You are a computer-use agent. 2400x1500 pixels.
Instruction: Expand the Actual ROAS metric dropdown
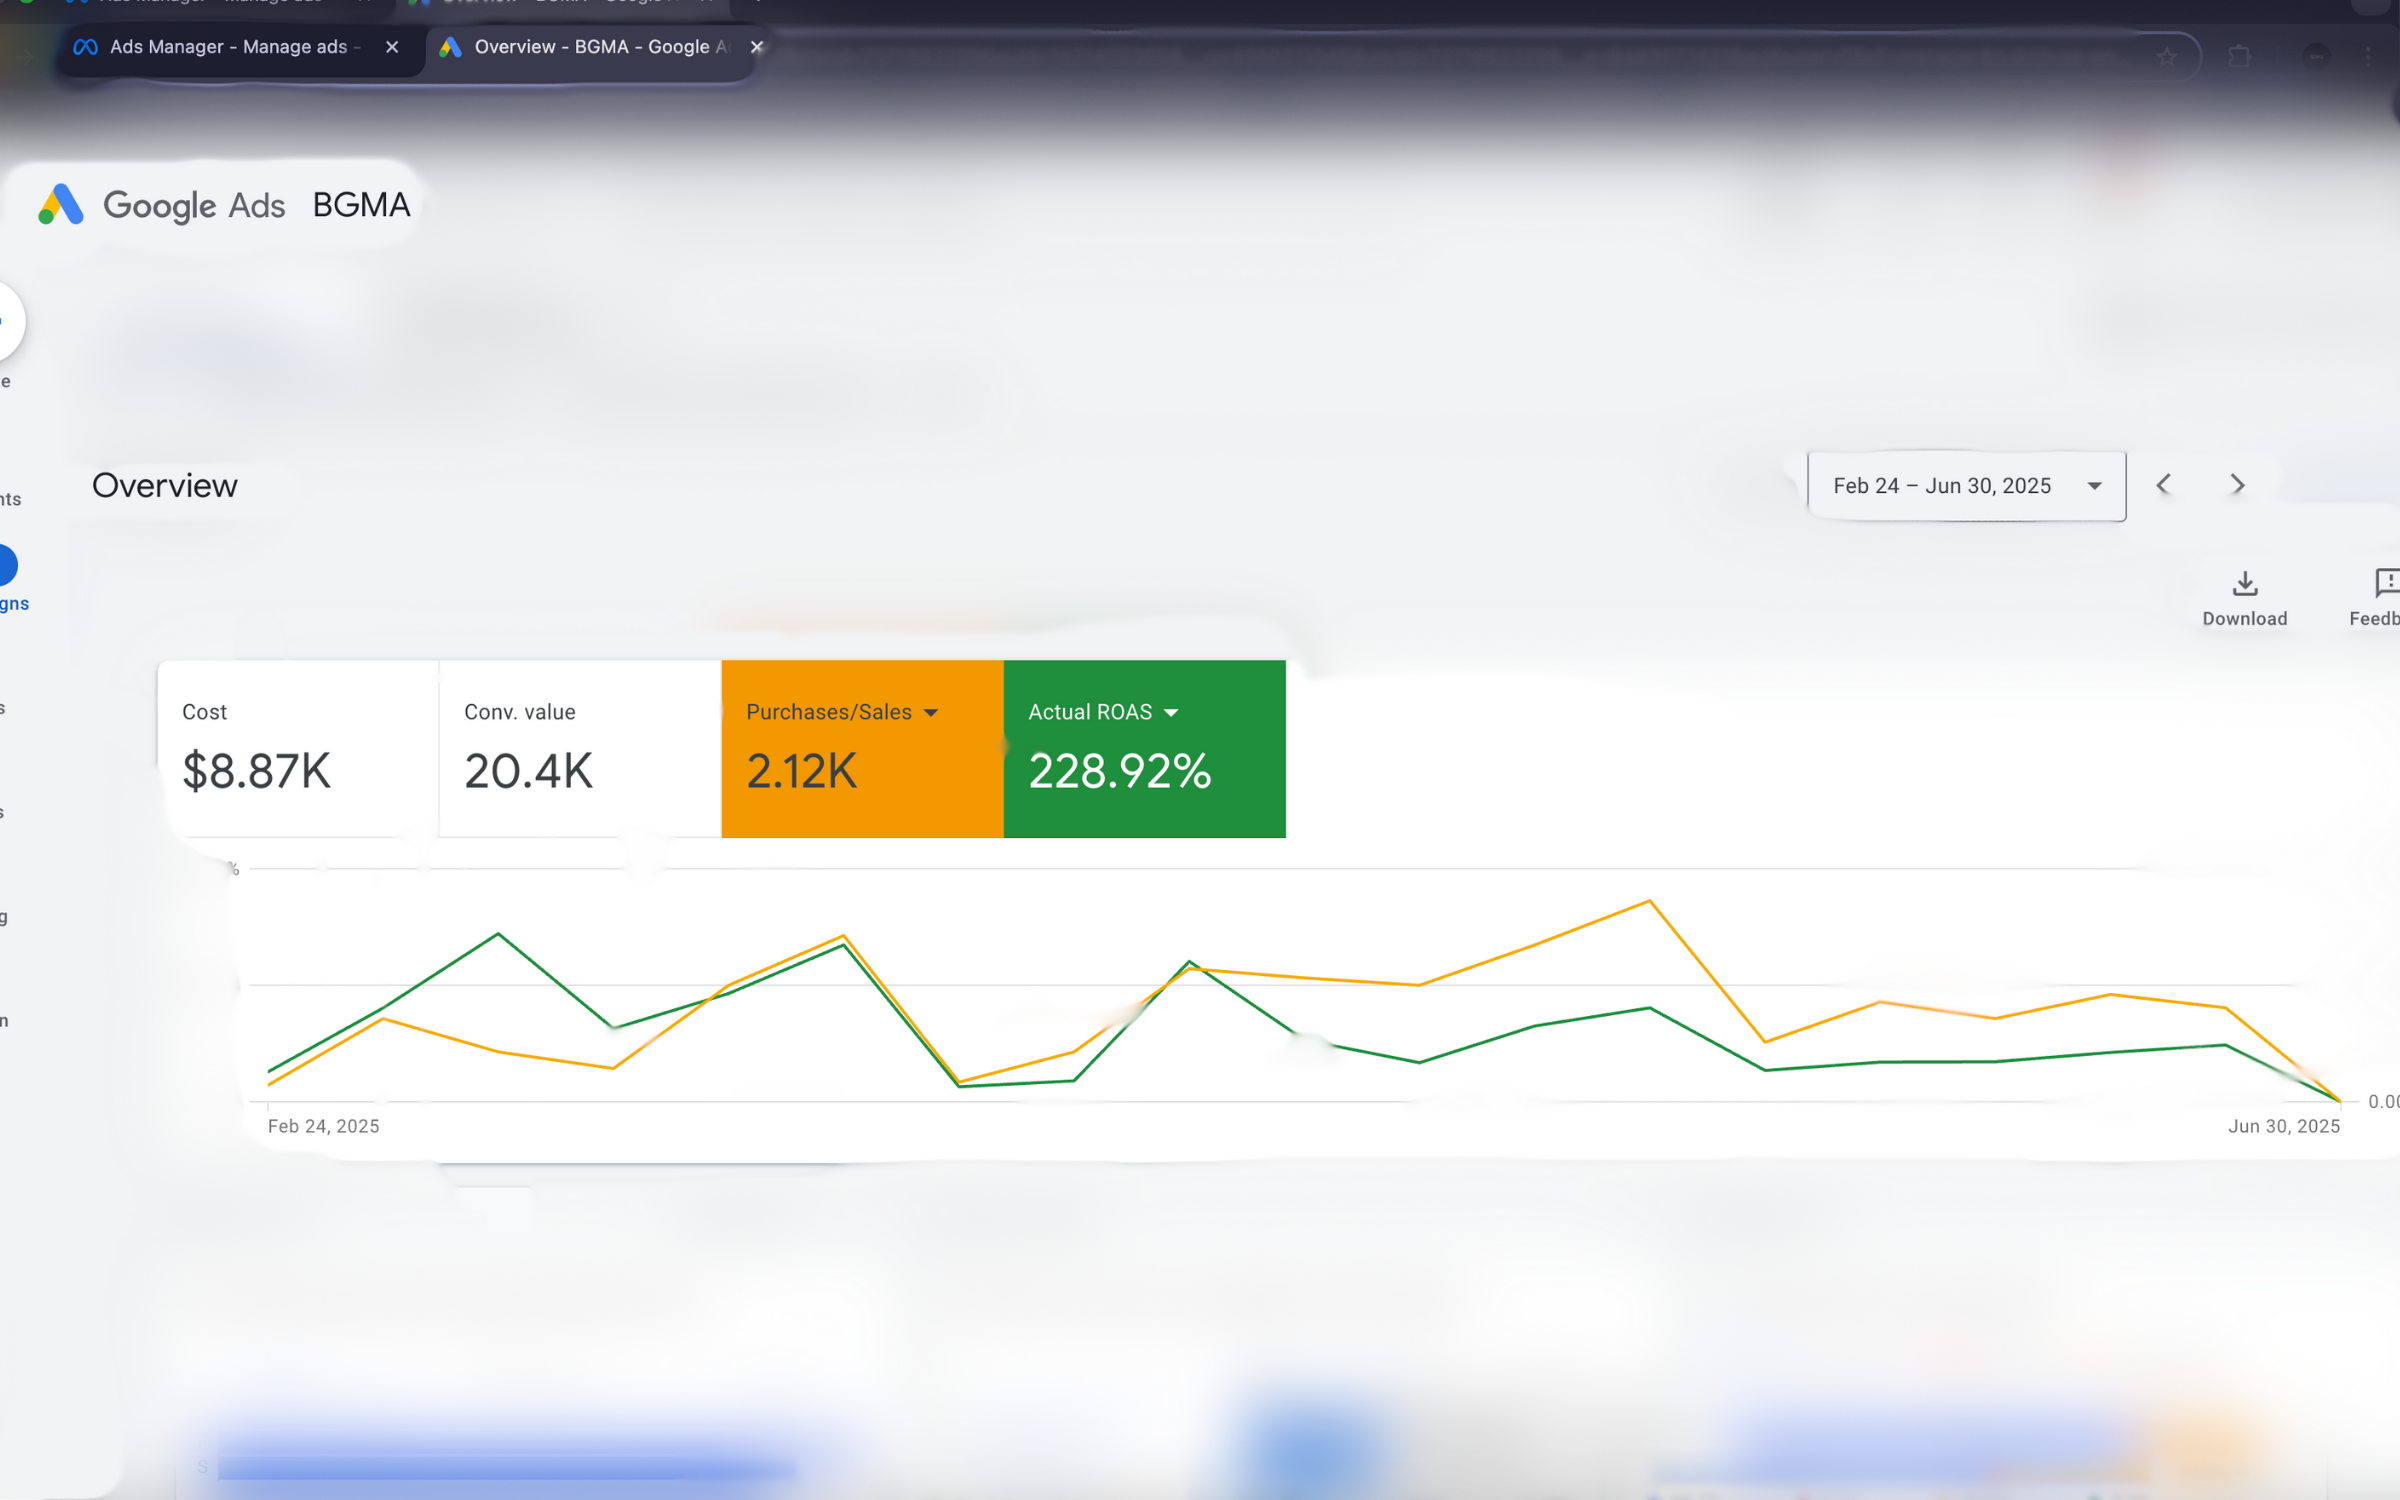pyautogui.click(x=1171, y=713)
